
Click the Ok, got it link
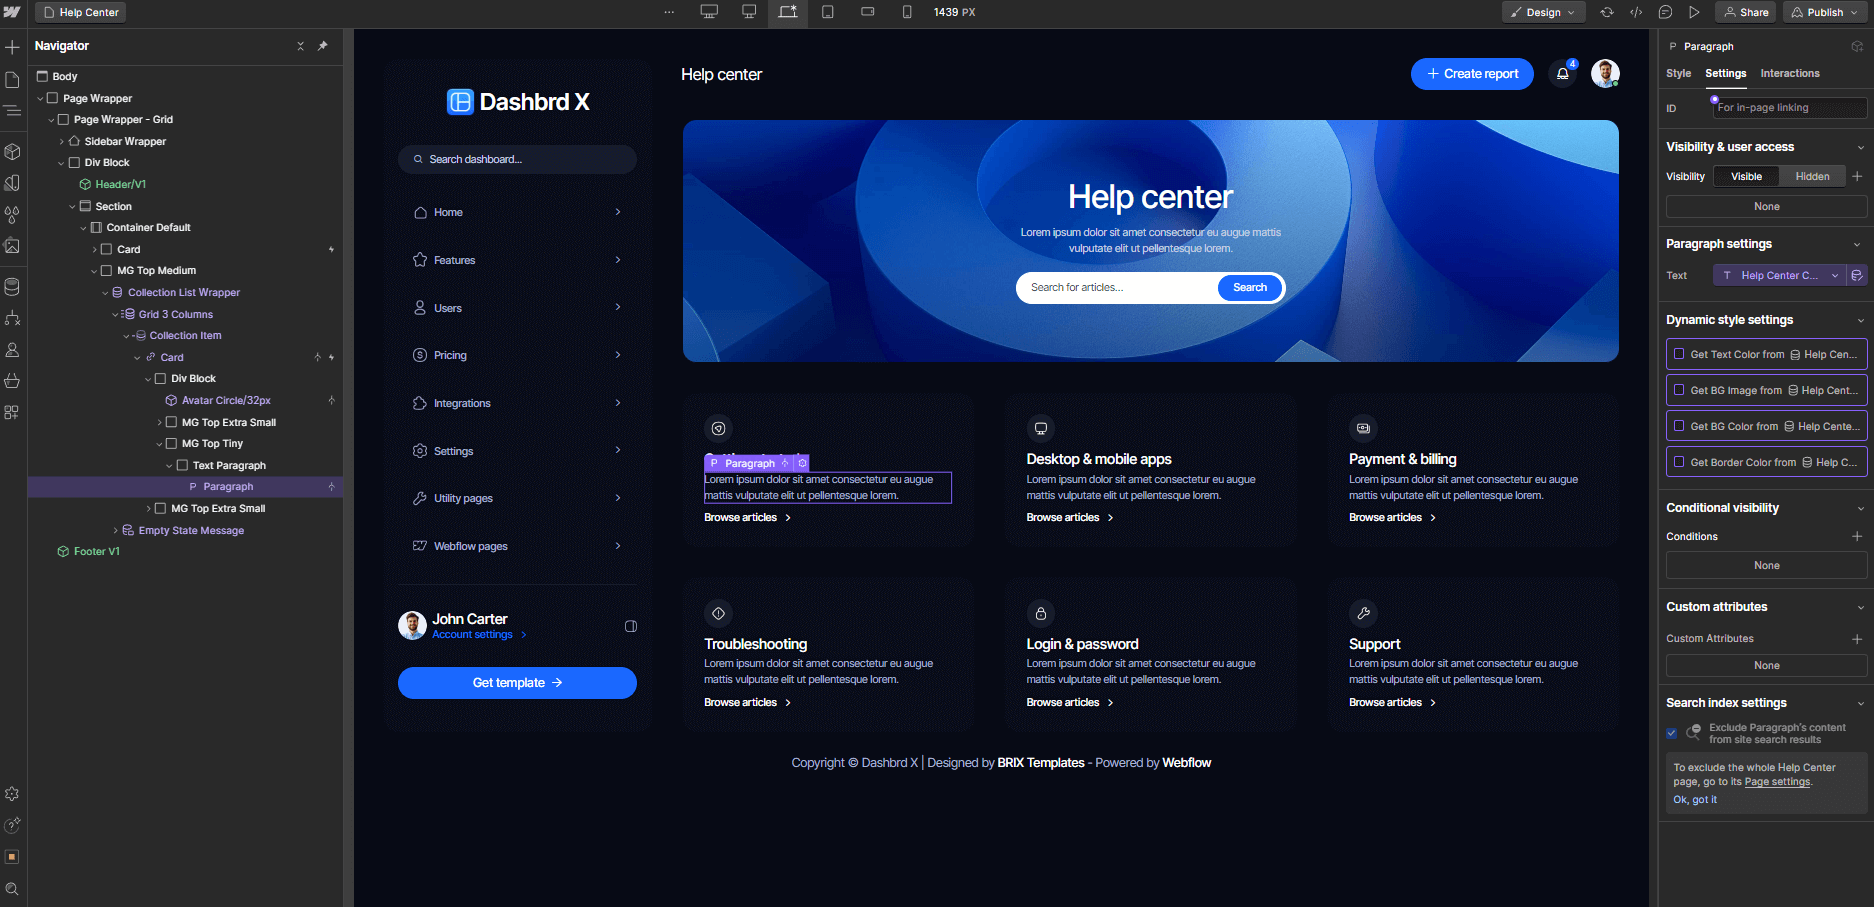pyautogui.click(x=1694, y=799)
